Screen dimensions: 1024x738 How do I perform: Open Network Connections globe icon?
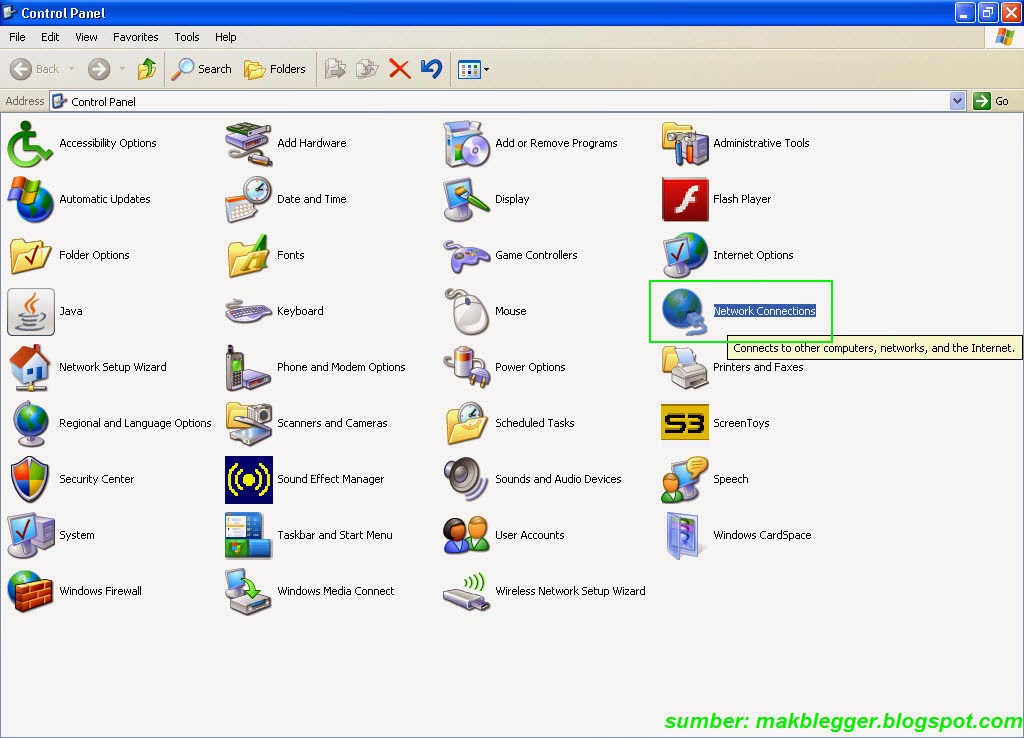(684, 312)
